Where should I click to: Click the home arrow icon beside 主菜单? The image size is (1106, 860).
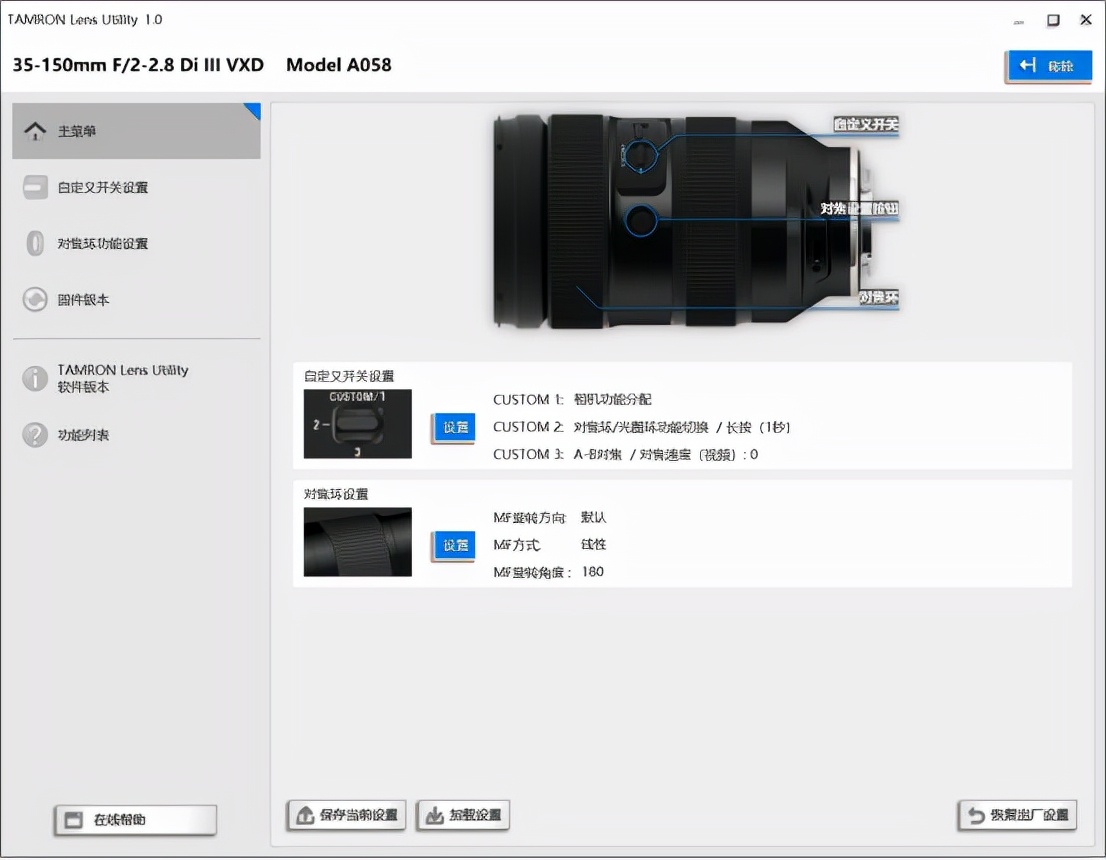point(35,131)
